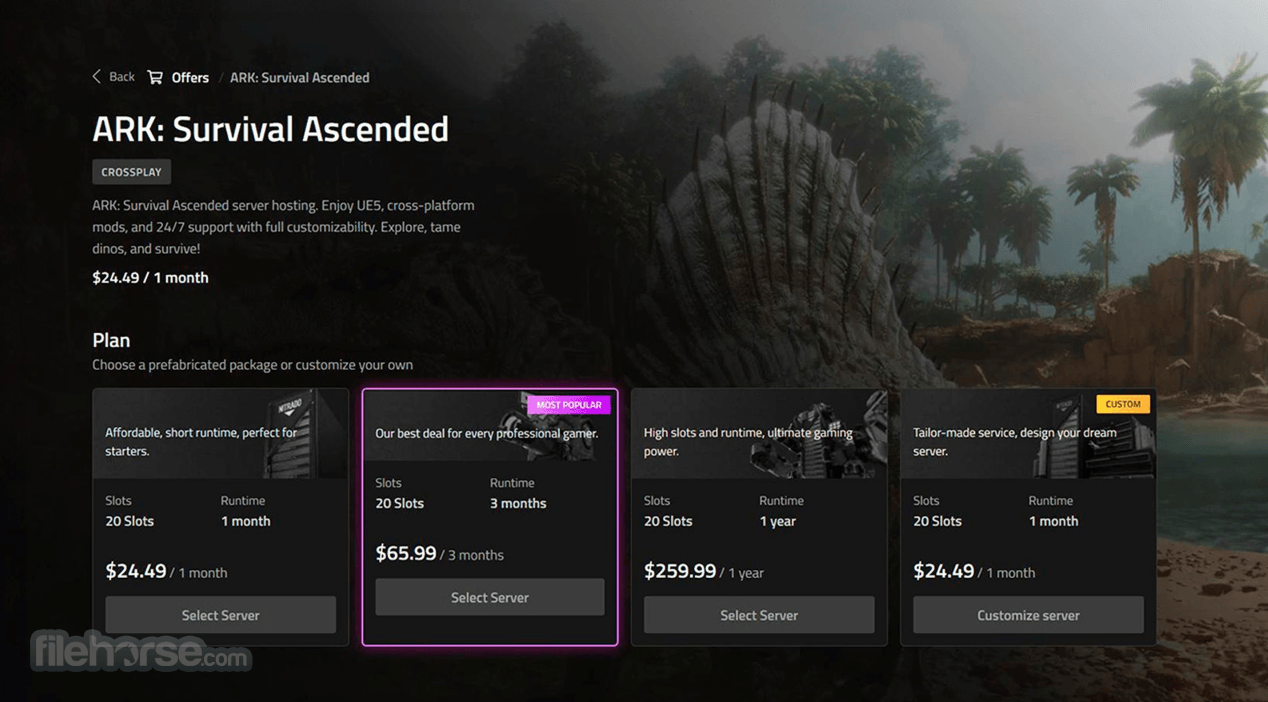Open the Offers breadcrumb link
The width and height of the screenshot is (1268, 702).
click(x=190, y=77)
